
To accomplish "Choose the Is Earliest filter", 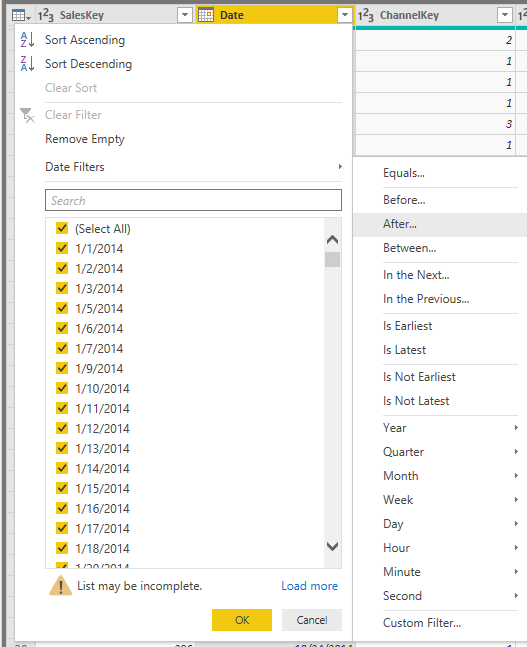I will (407, 326).
